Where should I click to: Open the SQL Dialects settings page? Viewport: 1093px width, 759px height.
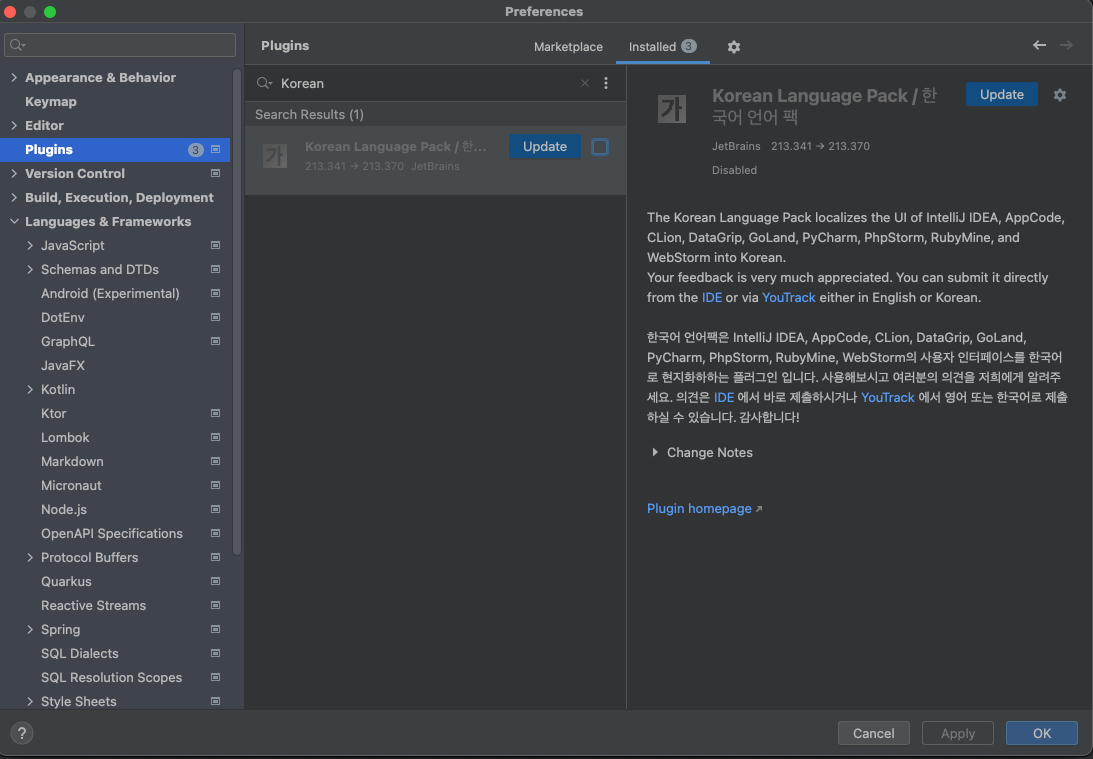pyautogui.click(x=79, y=654)
